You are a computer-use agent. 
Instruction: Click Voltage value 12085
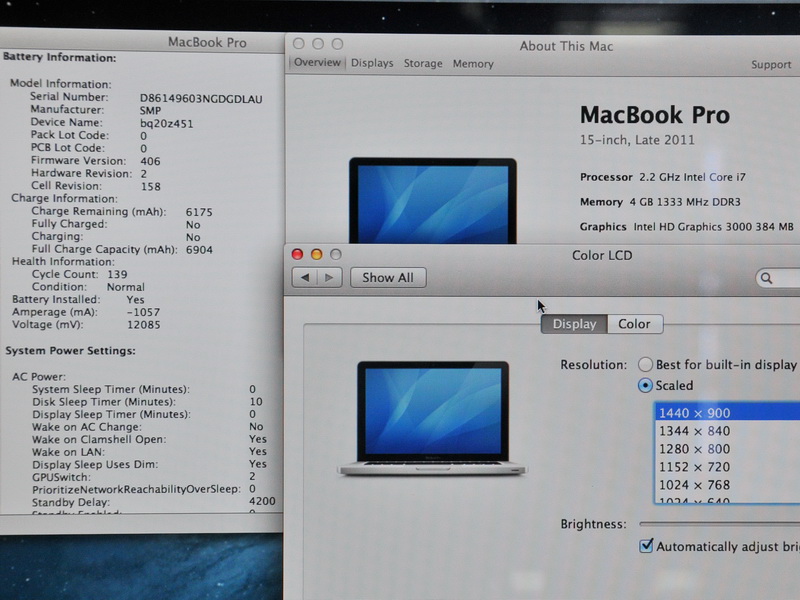point(143,324)
